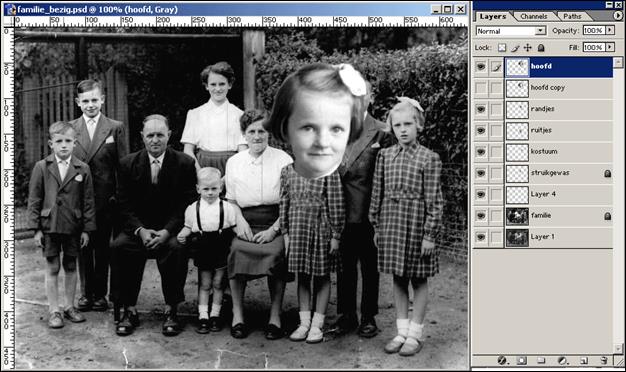Click the Layer 1 thumbnail
This screenshot has height=372, width=626.
tap(517, 237)
